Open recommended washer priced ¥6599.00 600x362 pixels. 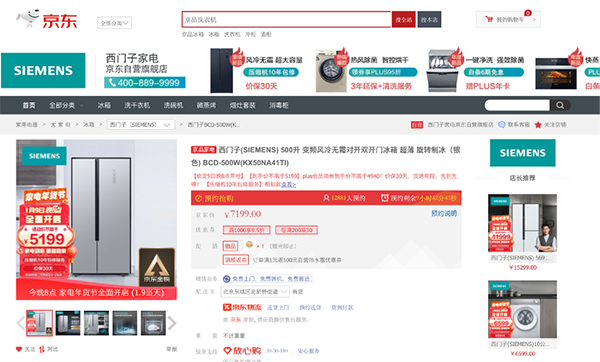point(522,318)
